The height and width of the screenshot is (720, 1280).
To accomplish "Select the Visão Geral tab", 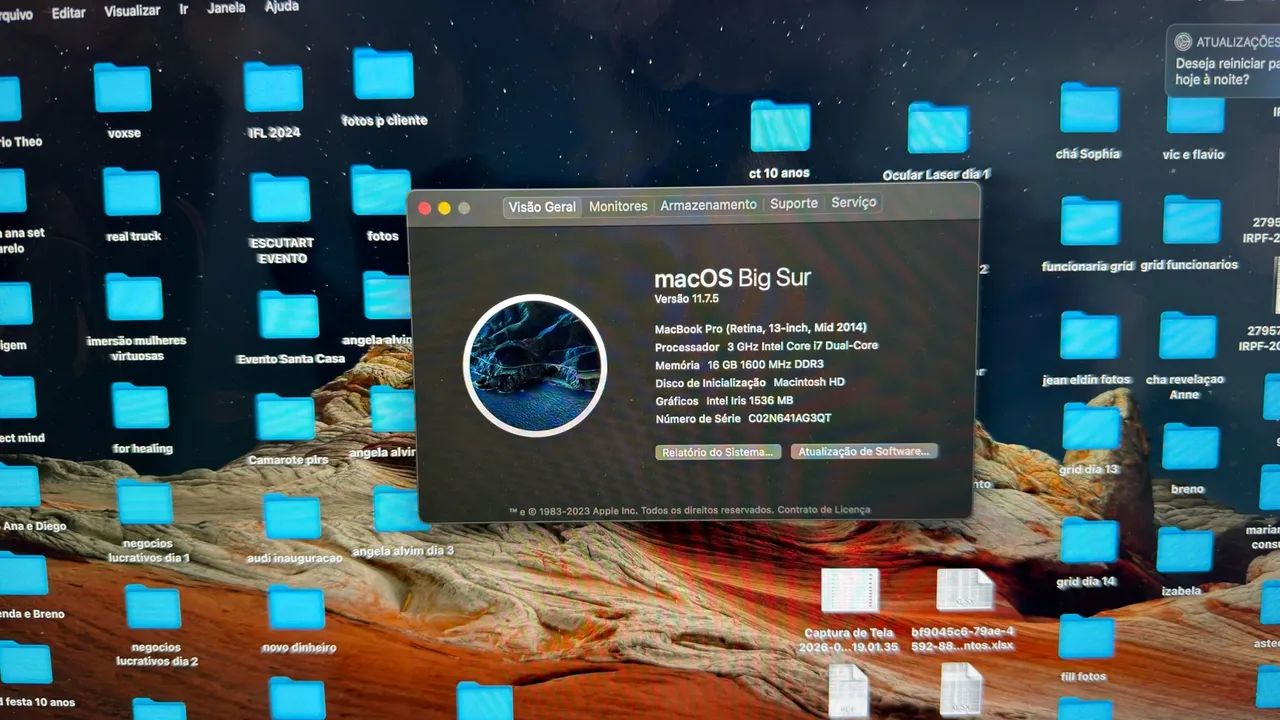I will click(542, 207).
